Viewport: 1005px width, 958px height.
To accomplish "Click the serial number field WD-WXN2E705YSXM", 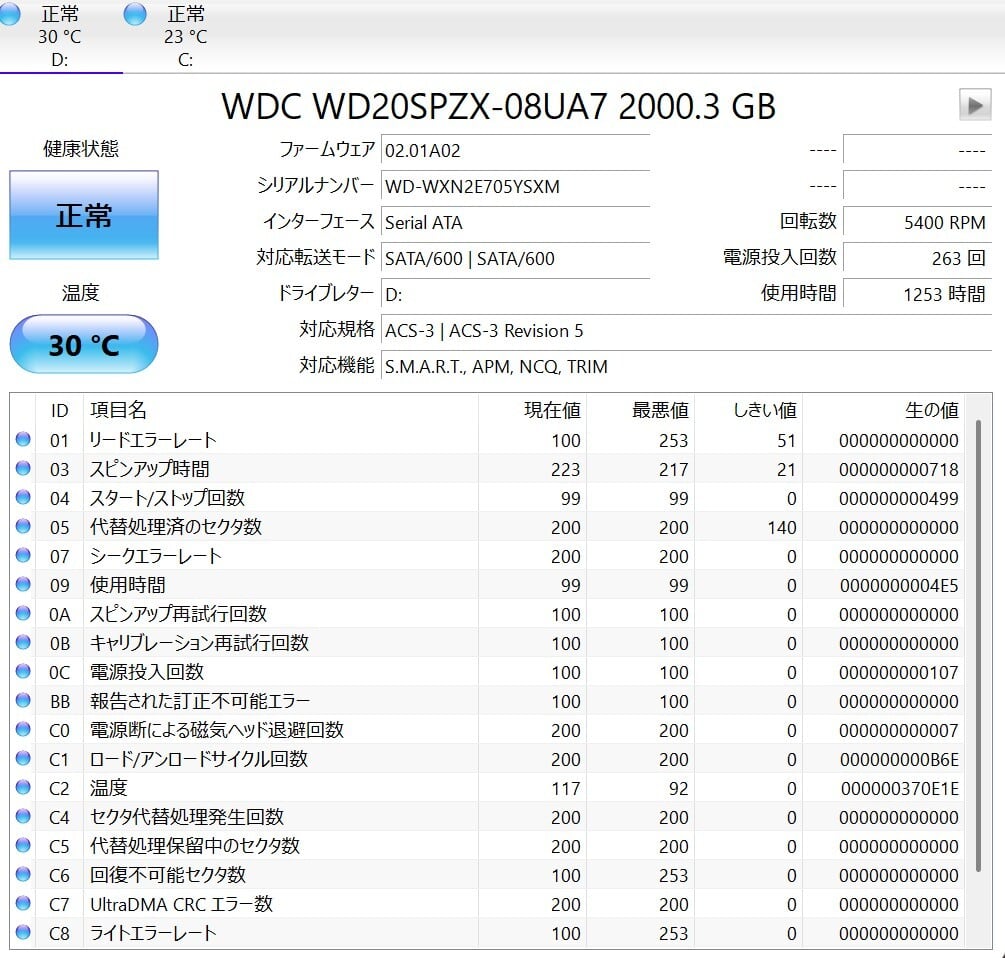I will [514, 186].
